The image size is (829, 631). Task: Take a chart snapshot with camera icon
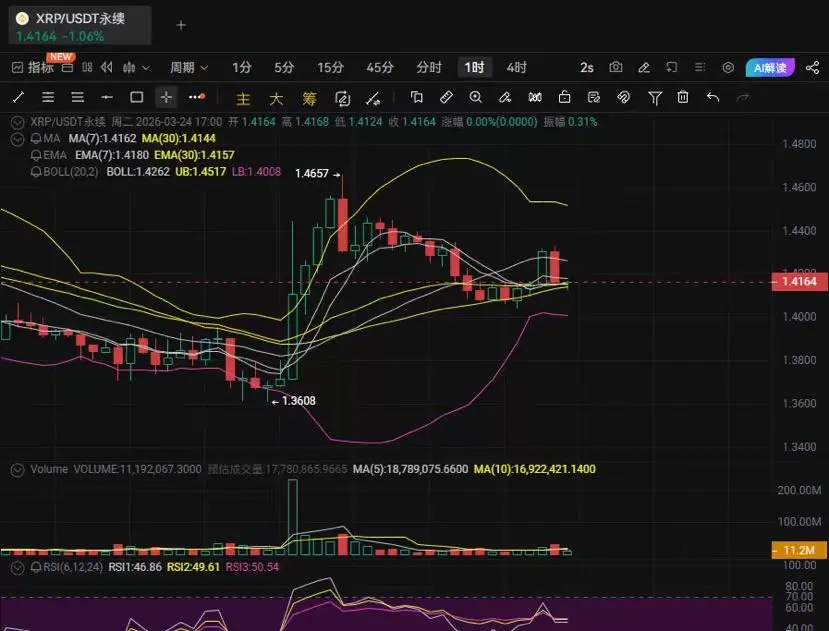(x=615, y=67)
